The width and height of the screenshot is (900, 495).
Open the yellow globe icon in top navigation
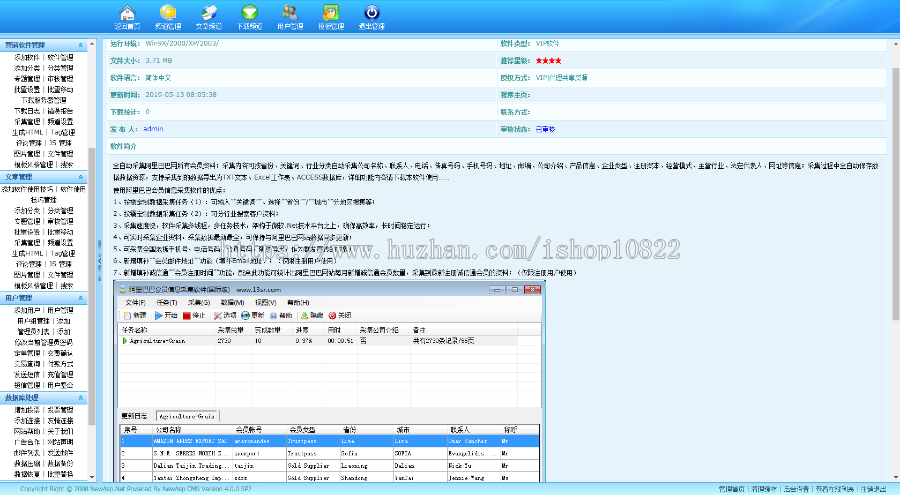point(167,13)
